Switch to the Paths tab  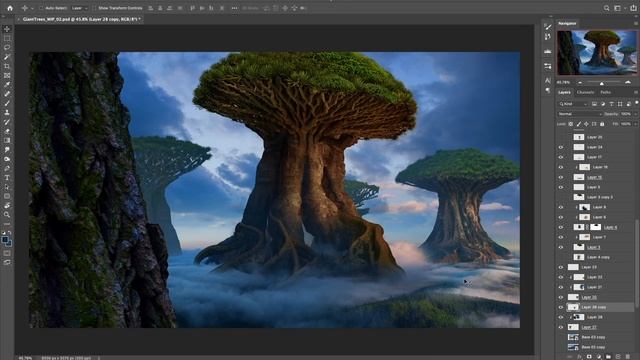click(606, 93)
